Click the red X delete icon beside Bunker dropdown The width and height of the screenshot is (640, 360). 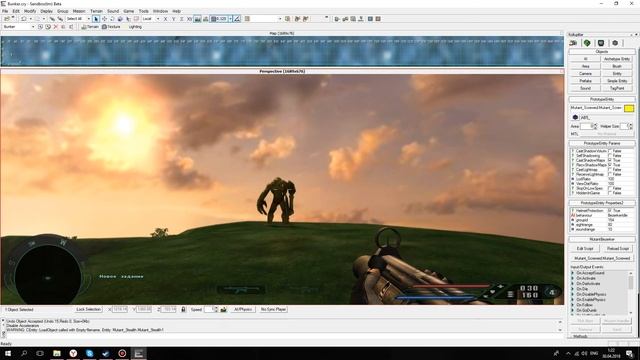pyautogui.click(x=56, y=27)
